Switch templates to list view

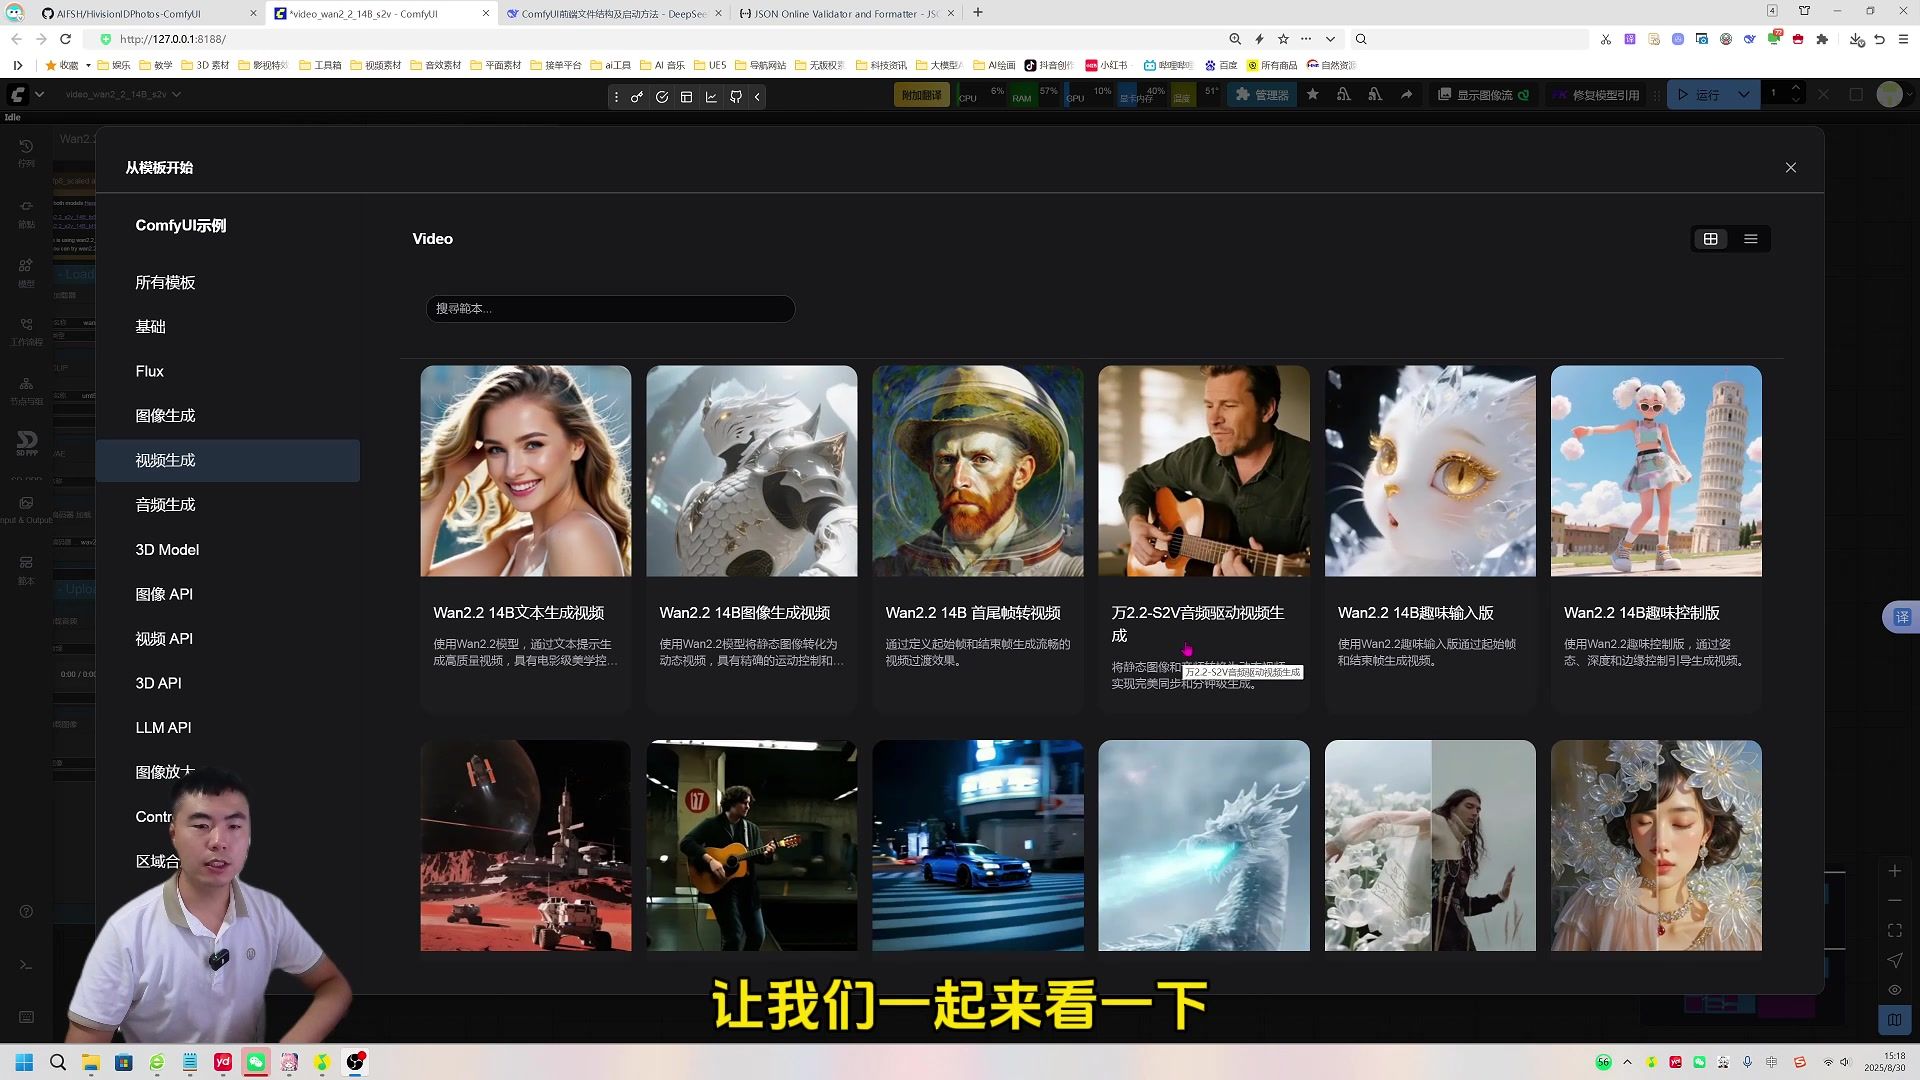coord(1750,239)
